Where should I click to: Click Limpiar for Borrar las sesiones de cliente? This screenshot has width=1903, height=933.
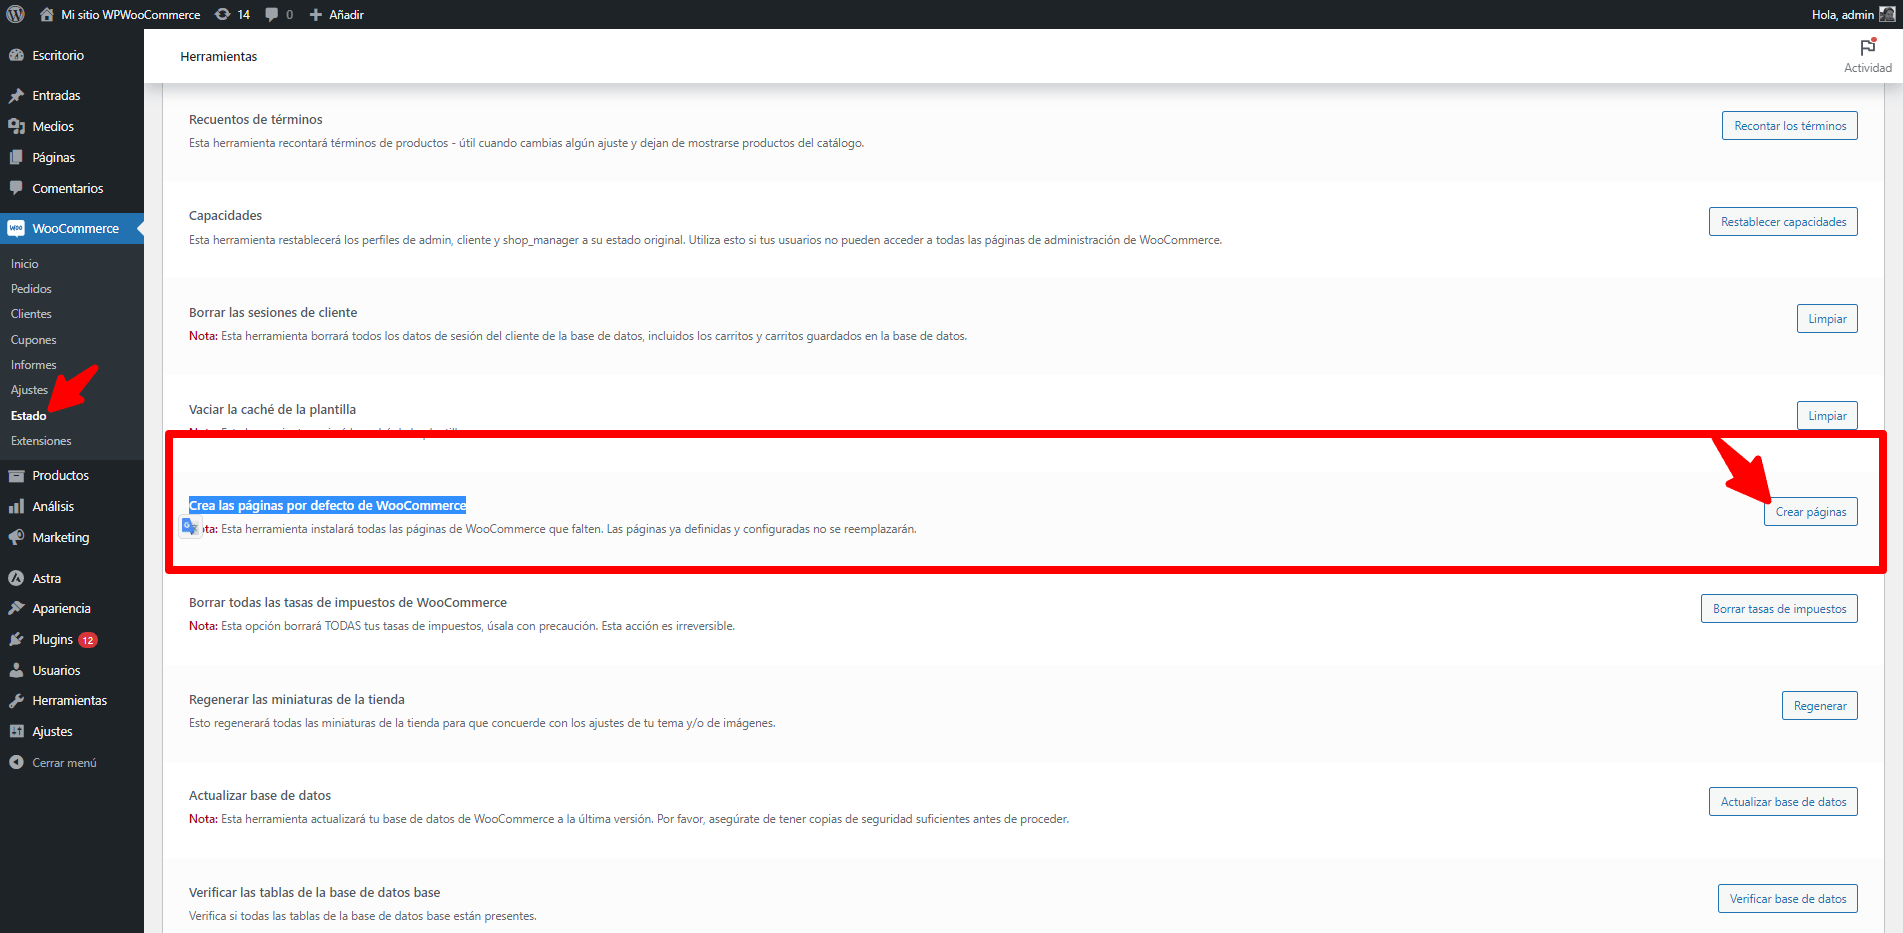(x=1827, y=319)
